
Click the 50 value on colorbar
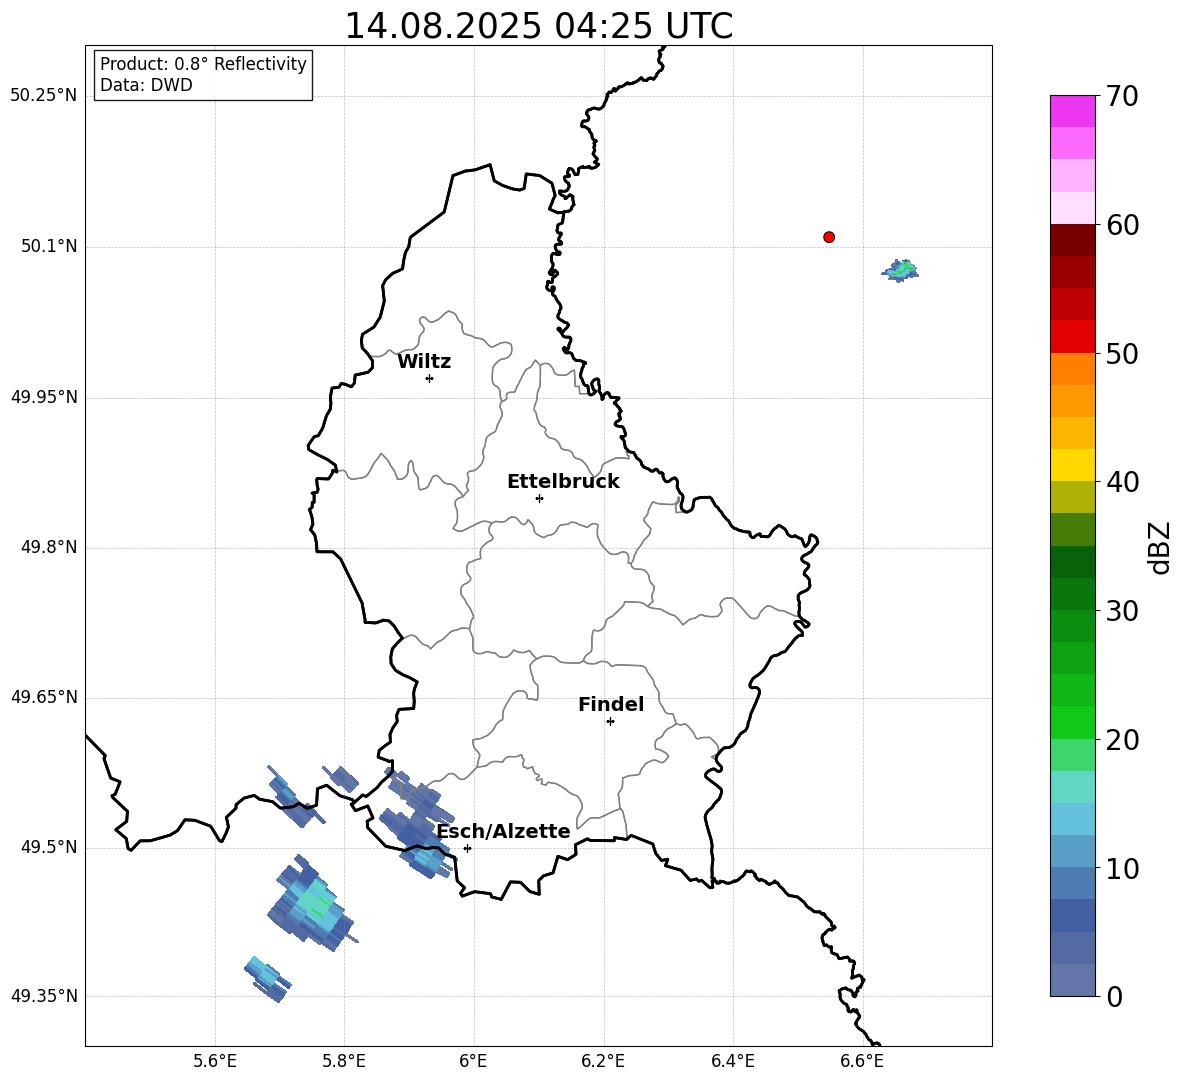(x=1122, y=354)
